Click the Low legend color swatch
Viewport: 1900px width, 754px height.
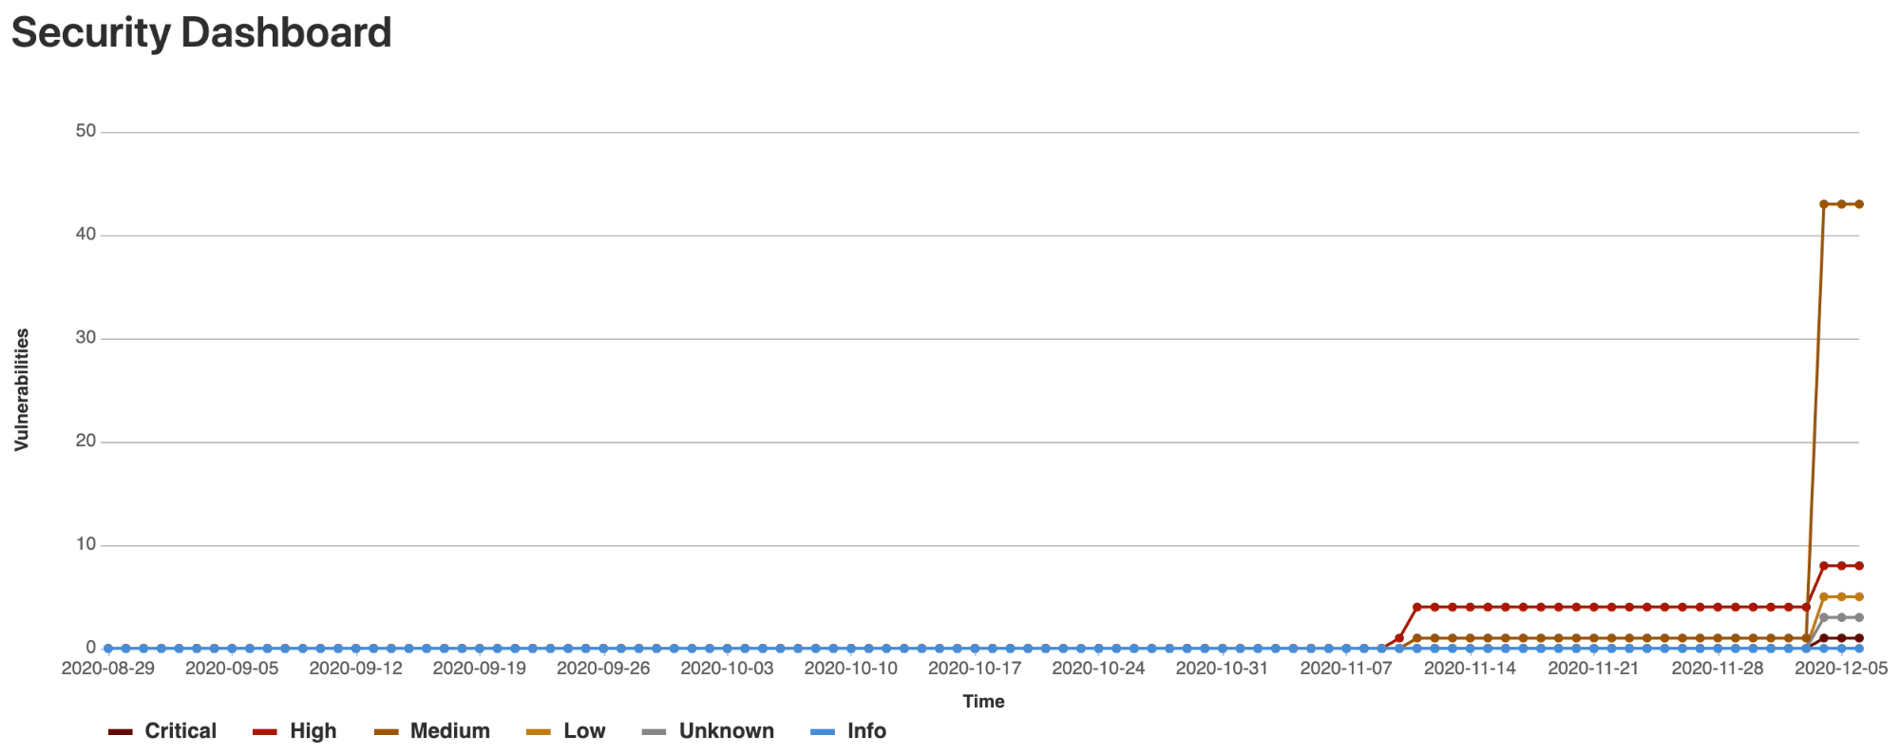coord(538,732)
